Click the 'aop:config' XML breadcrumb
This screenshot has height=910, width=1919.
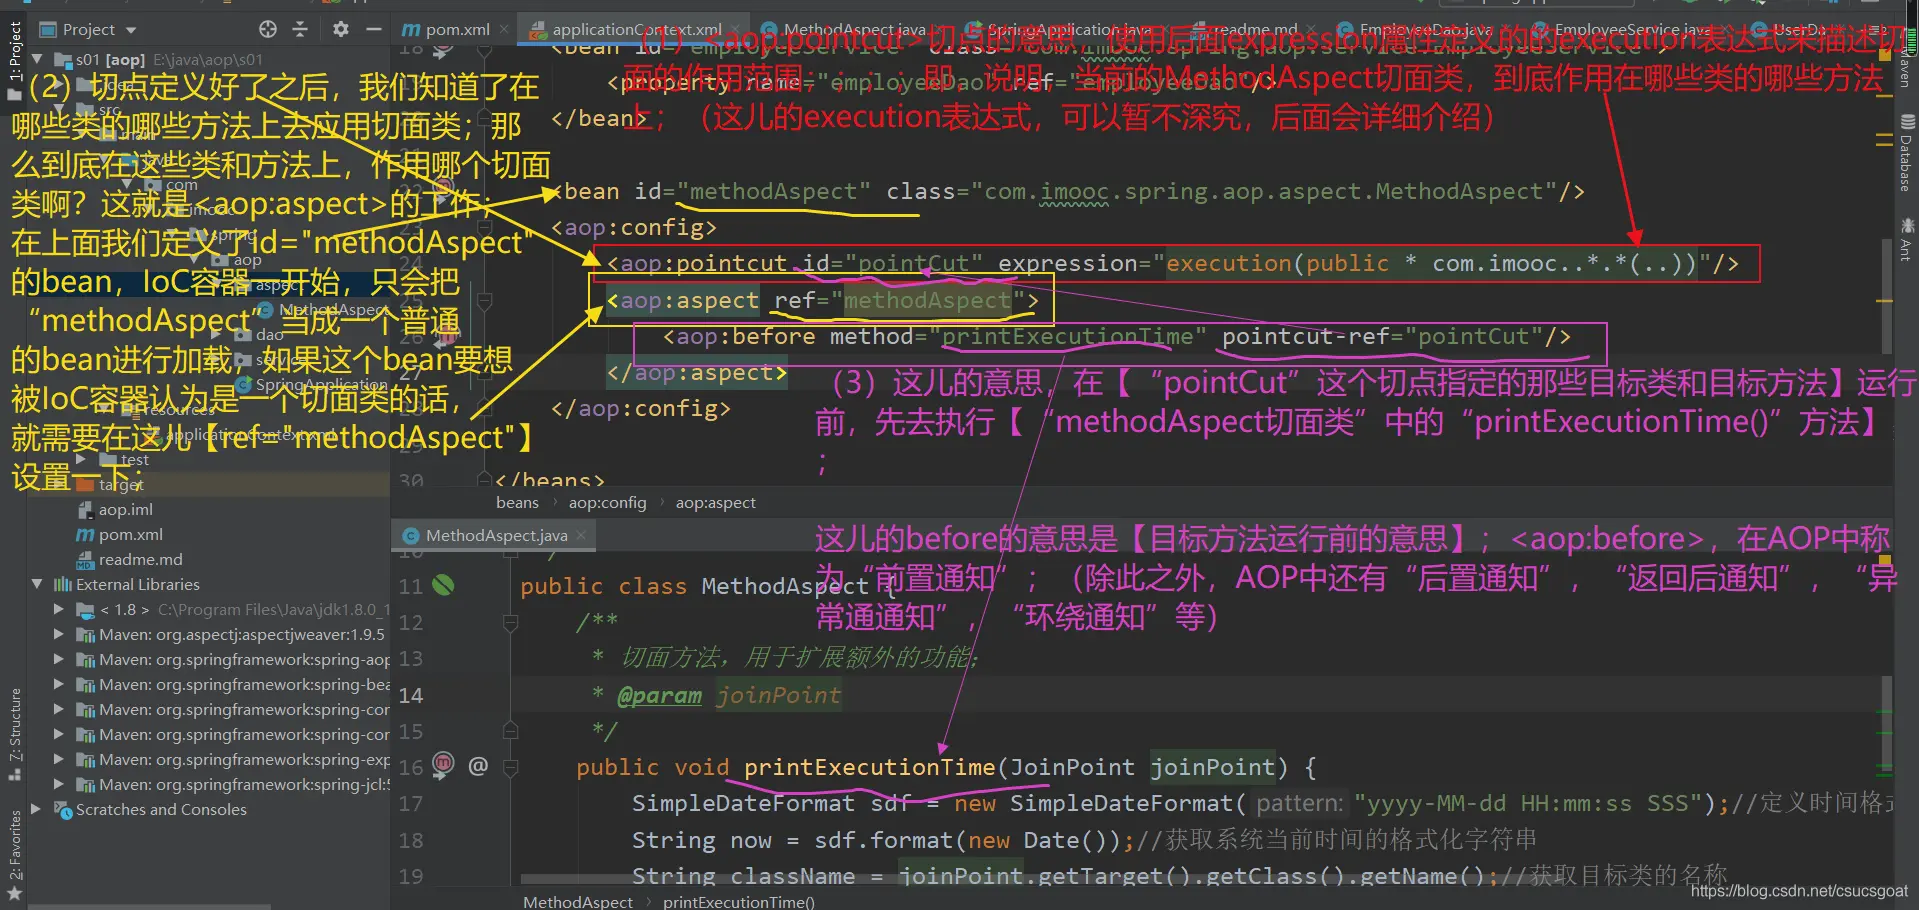(608, 503)
